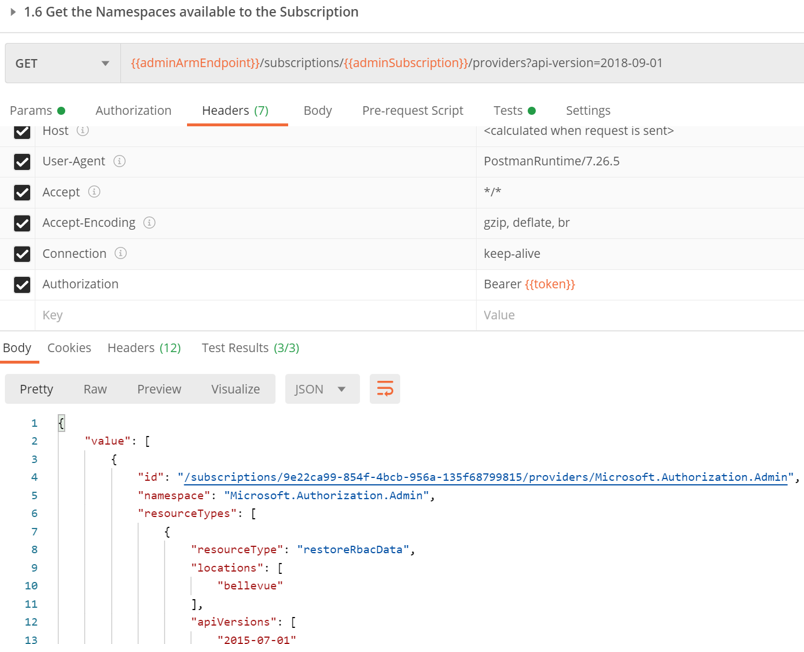Viewport: 804px width, 652px height.
Task: Uncheck the User-Agent header checkbox
Action: click(x=22, y=162)
